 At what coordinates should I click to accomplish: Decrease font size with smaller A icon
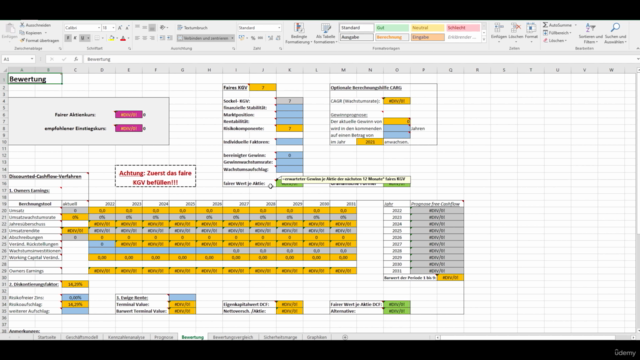(127, 28)
